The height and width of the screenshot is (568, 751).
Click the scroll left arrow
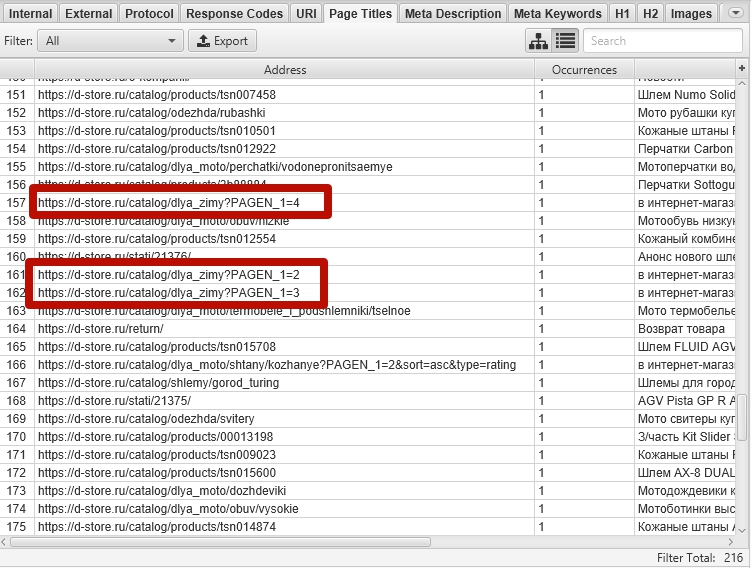(x=4, y=542)
